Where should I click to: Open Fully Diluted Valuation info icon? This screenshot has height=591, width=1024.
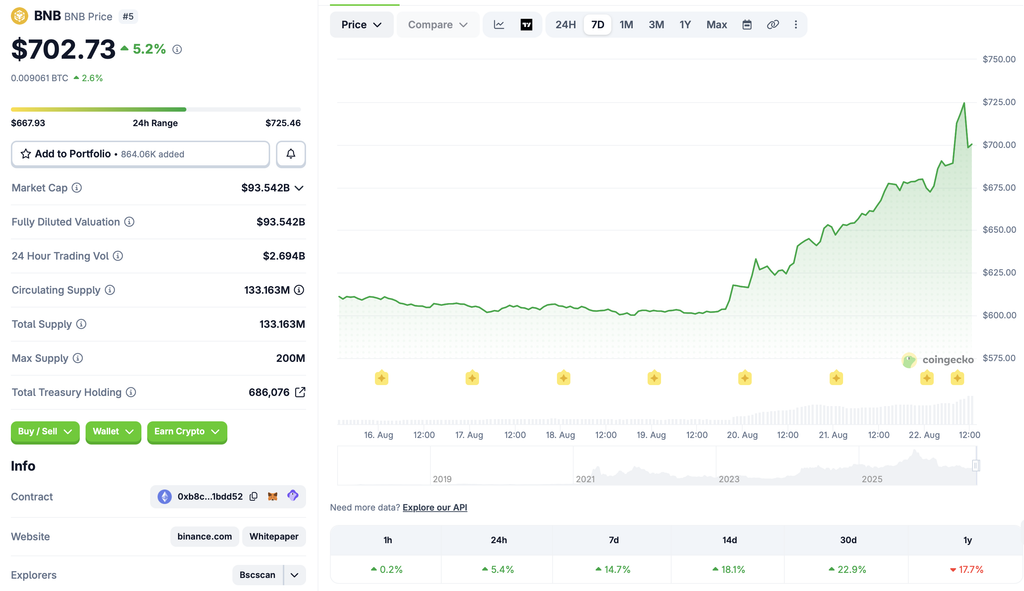click(129, 222)
